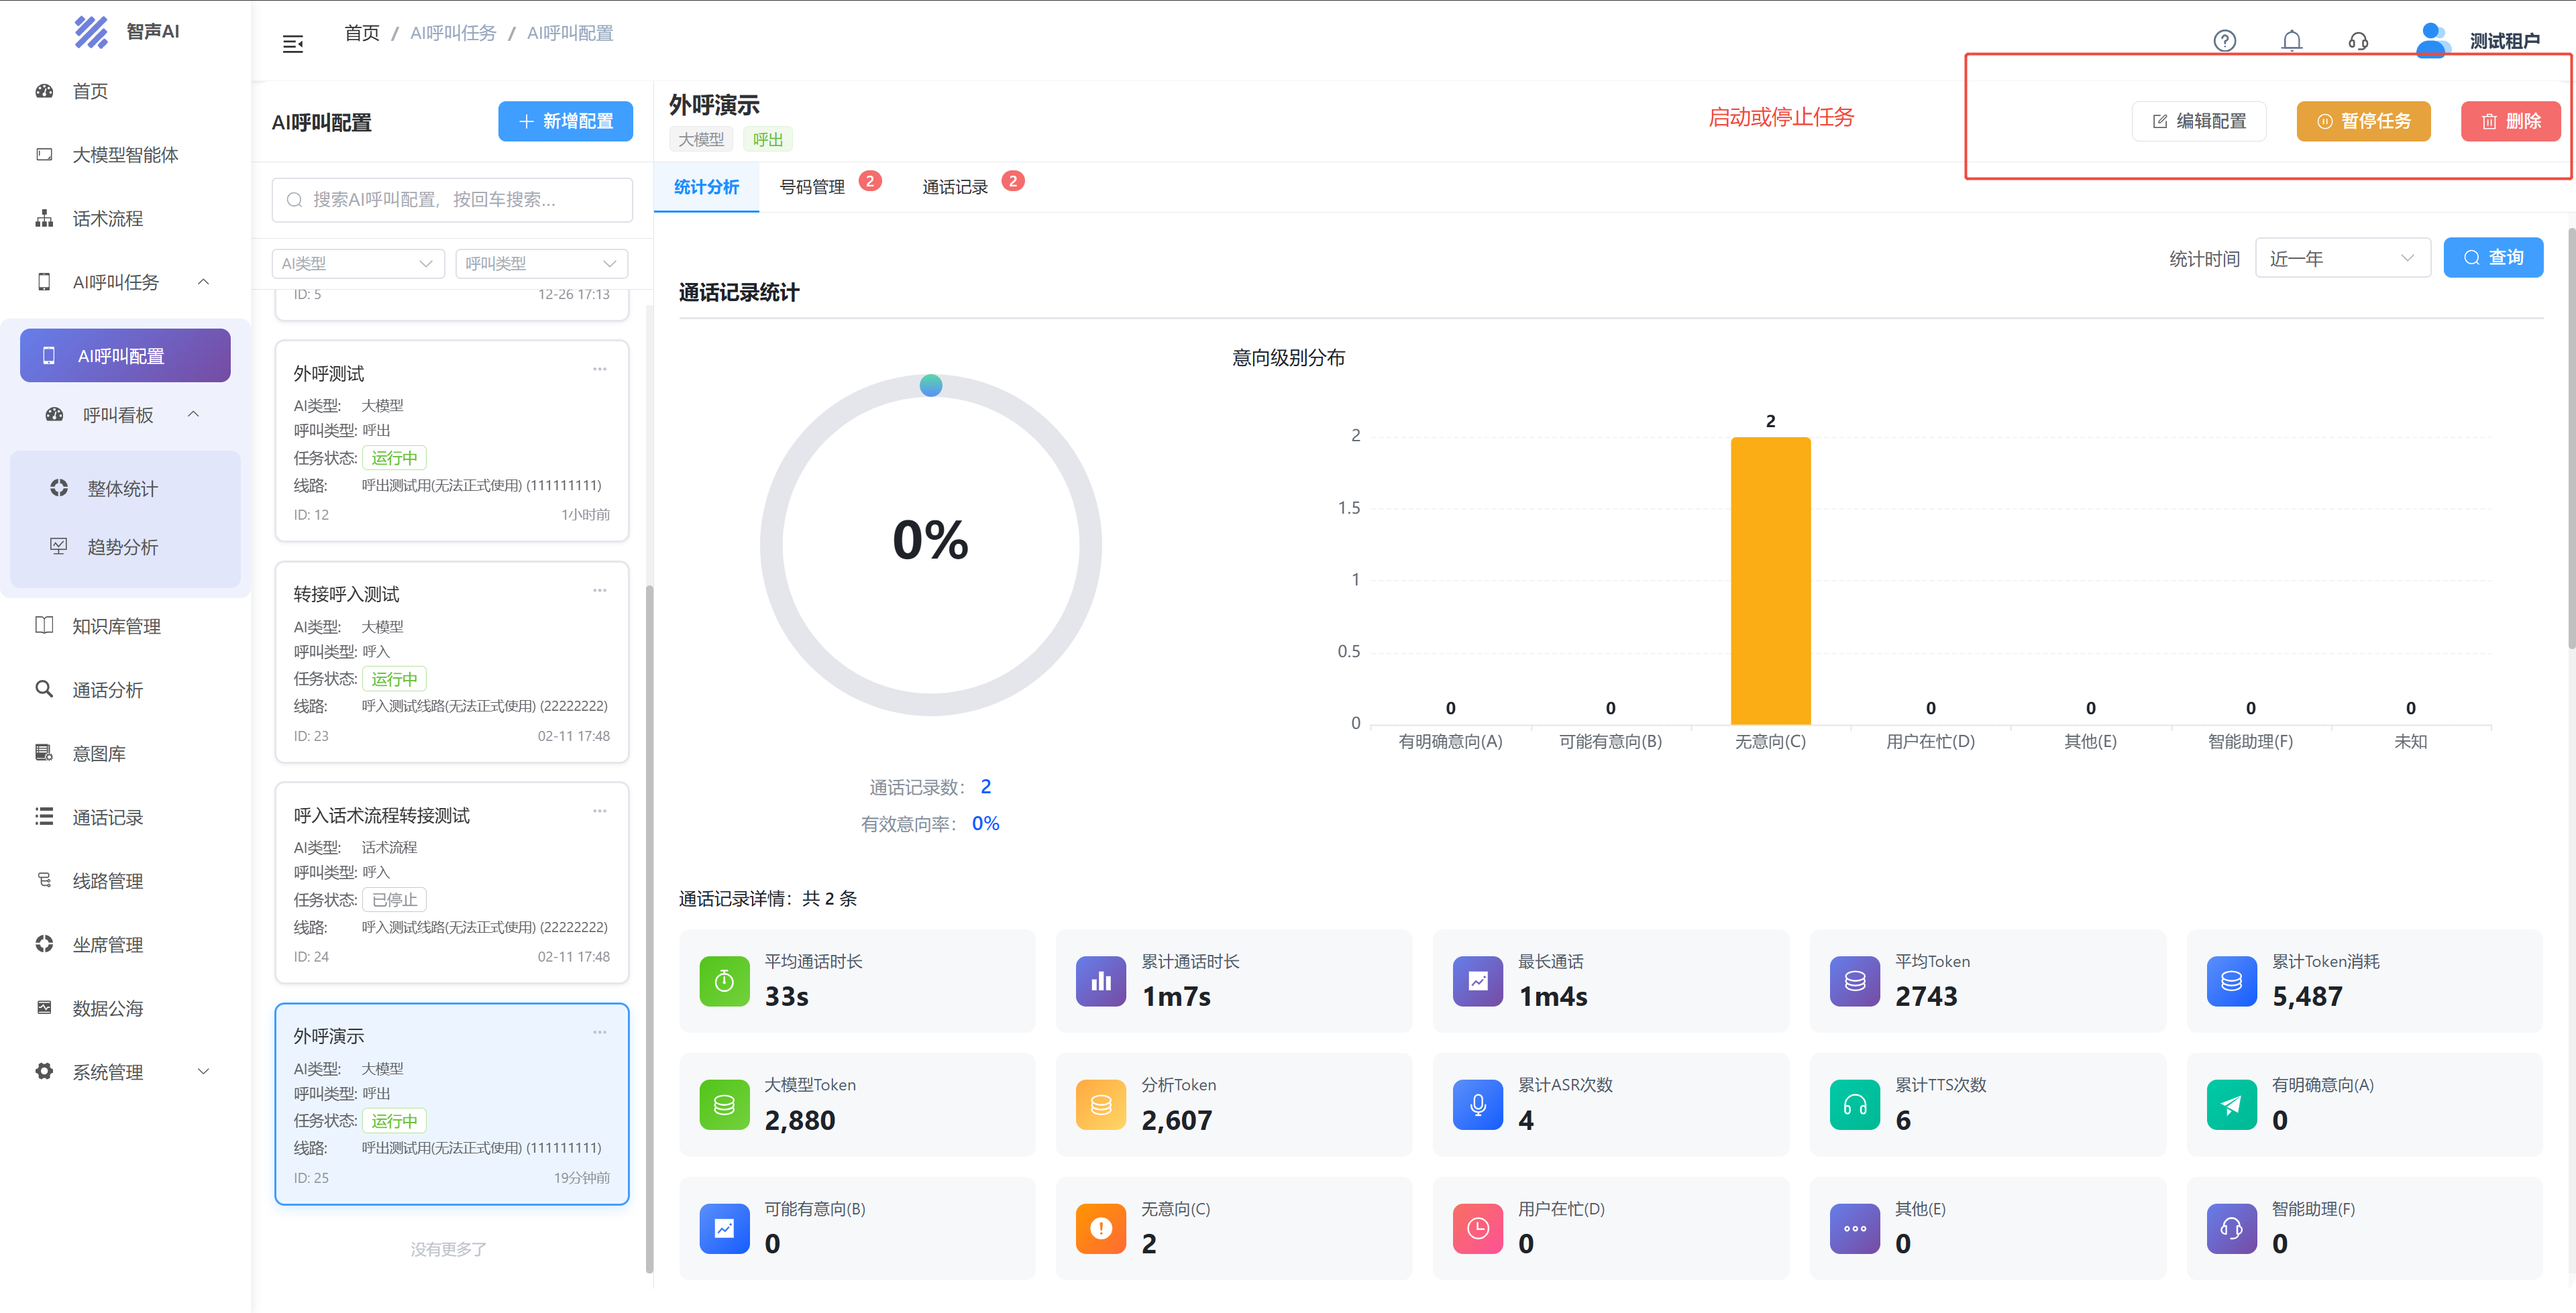The width and height of the screenshot is (2576, 1313).
Task: Open 知识库管理 in the sidebar
Action: click(116, 627)
